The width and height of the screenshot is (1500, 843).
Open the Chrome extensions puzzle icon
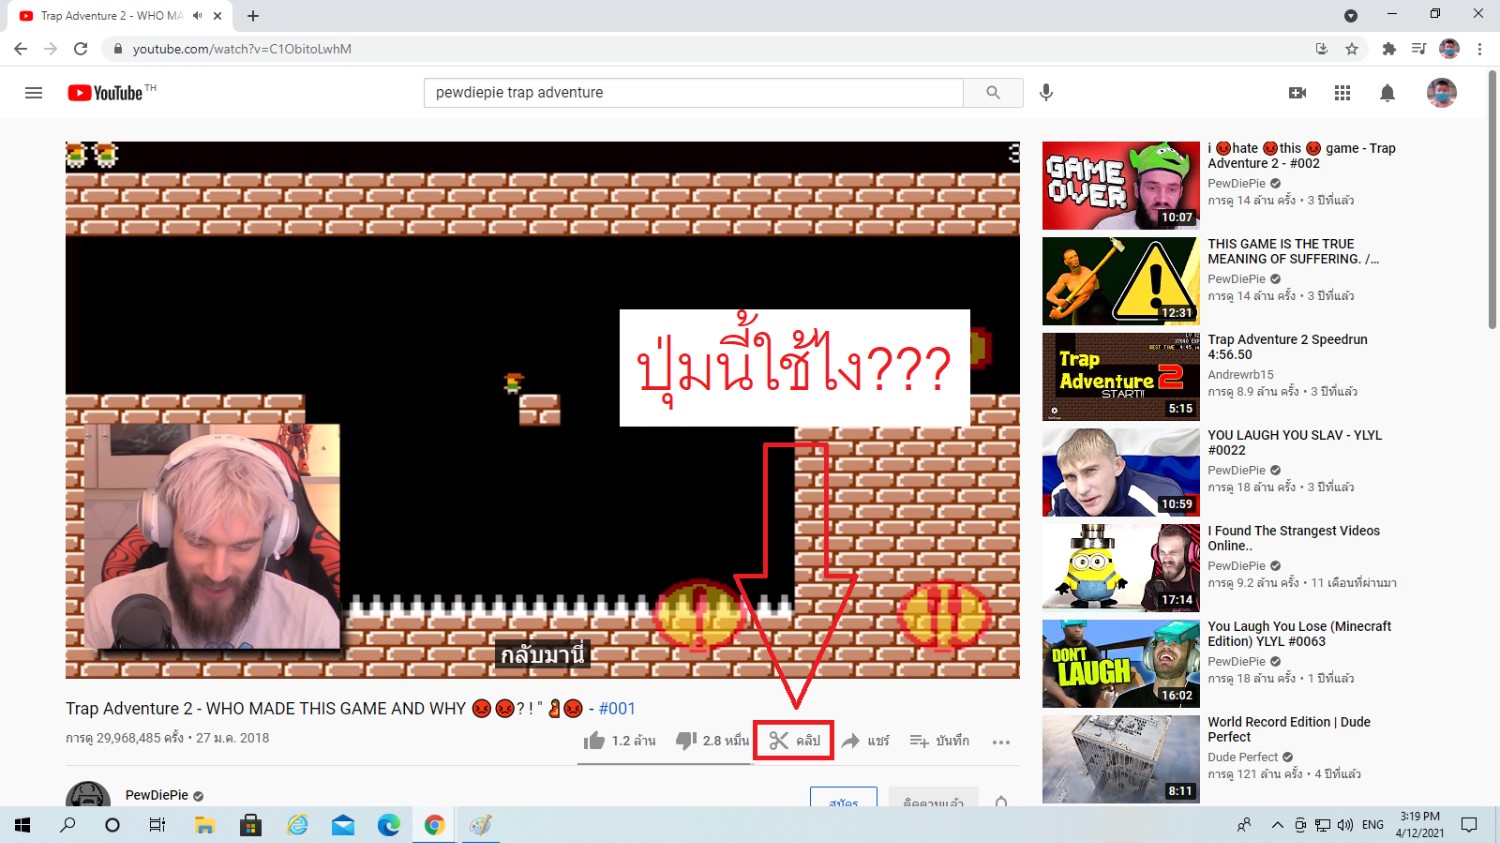[x=1388, y=49]
